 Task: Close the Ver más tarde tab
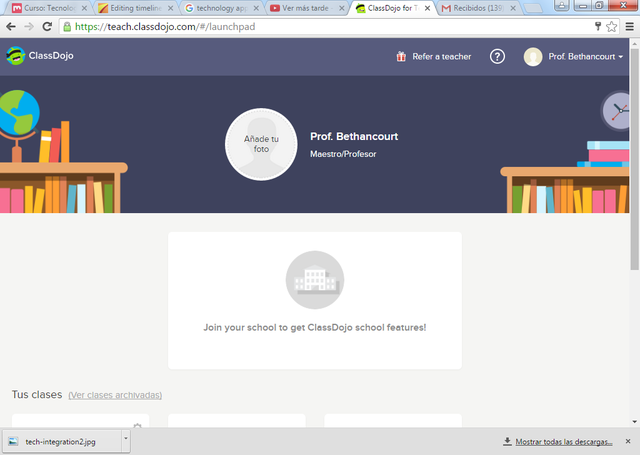[x=342, y=8]
